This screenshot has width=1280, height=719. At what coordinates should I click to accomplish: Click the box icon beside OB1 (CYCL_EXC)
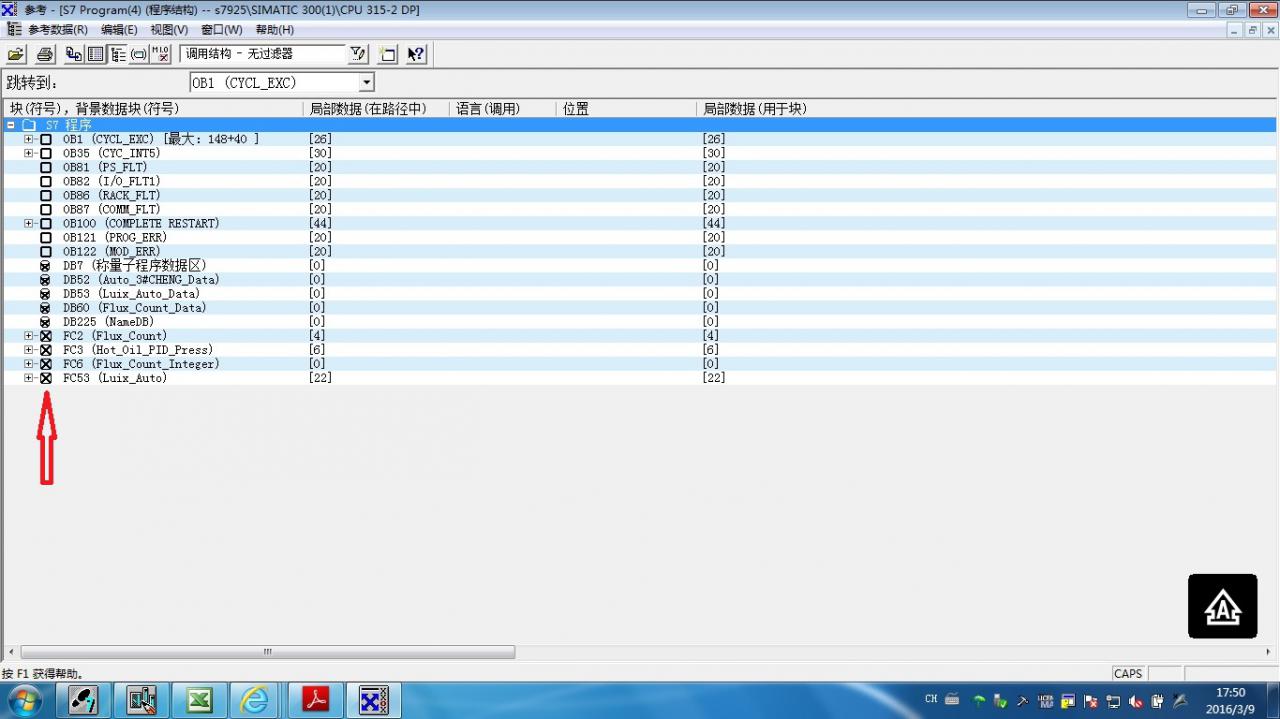tap(46, 139)
